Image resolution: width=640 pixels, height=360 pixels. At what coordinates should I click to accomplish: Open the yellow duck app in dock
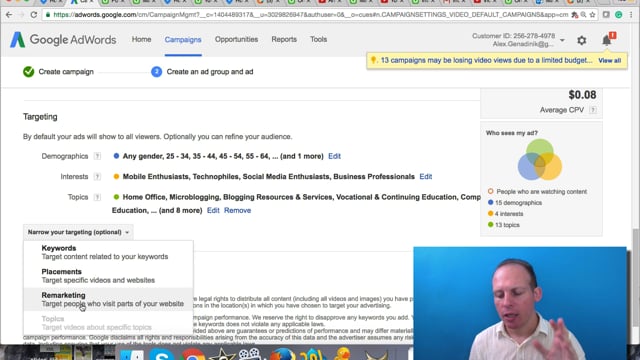(342, 353)
